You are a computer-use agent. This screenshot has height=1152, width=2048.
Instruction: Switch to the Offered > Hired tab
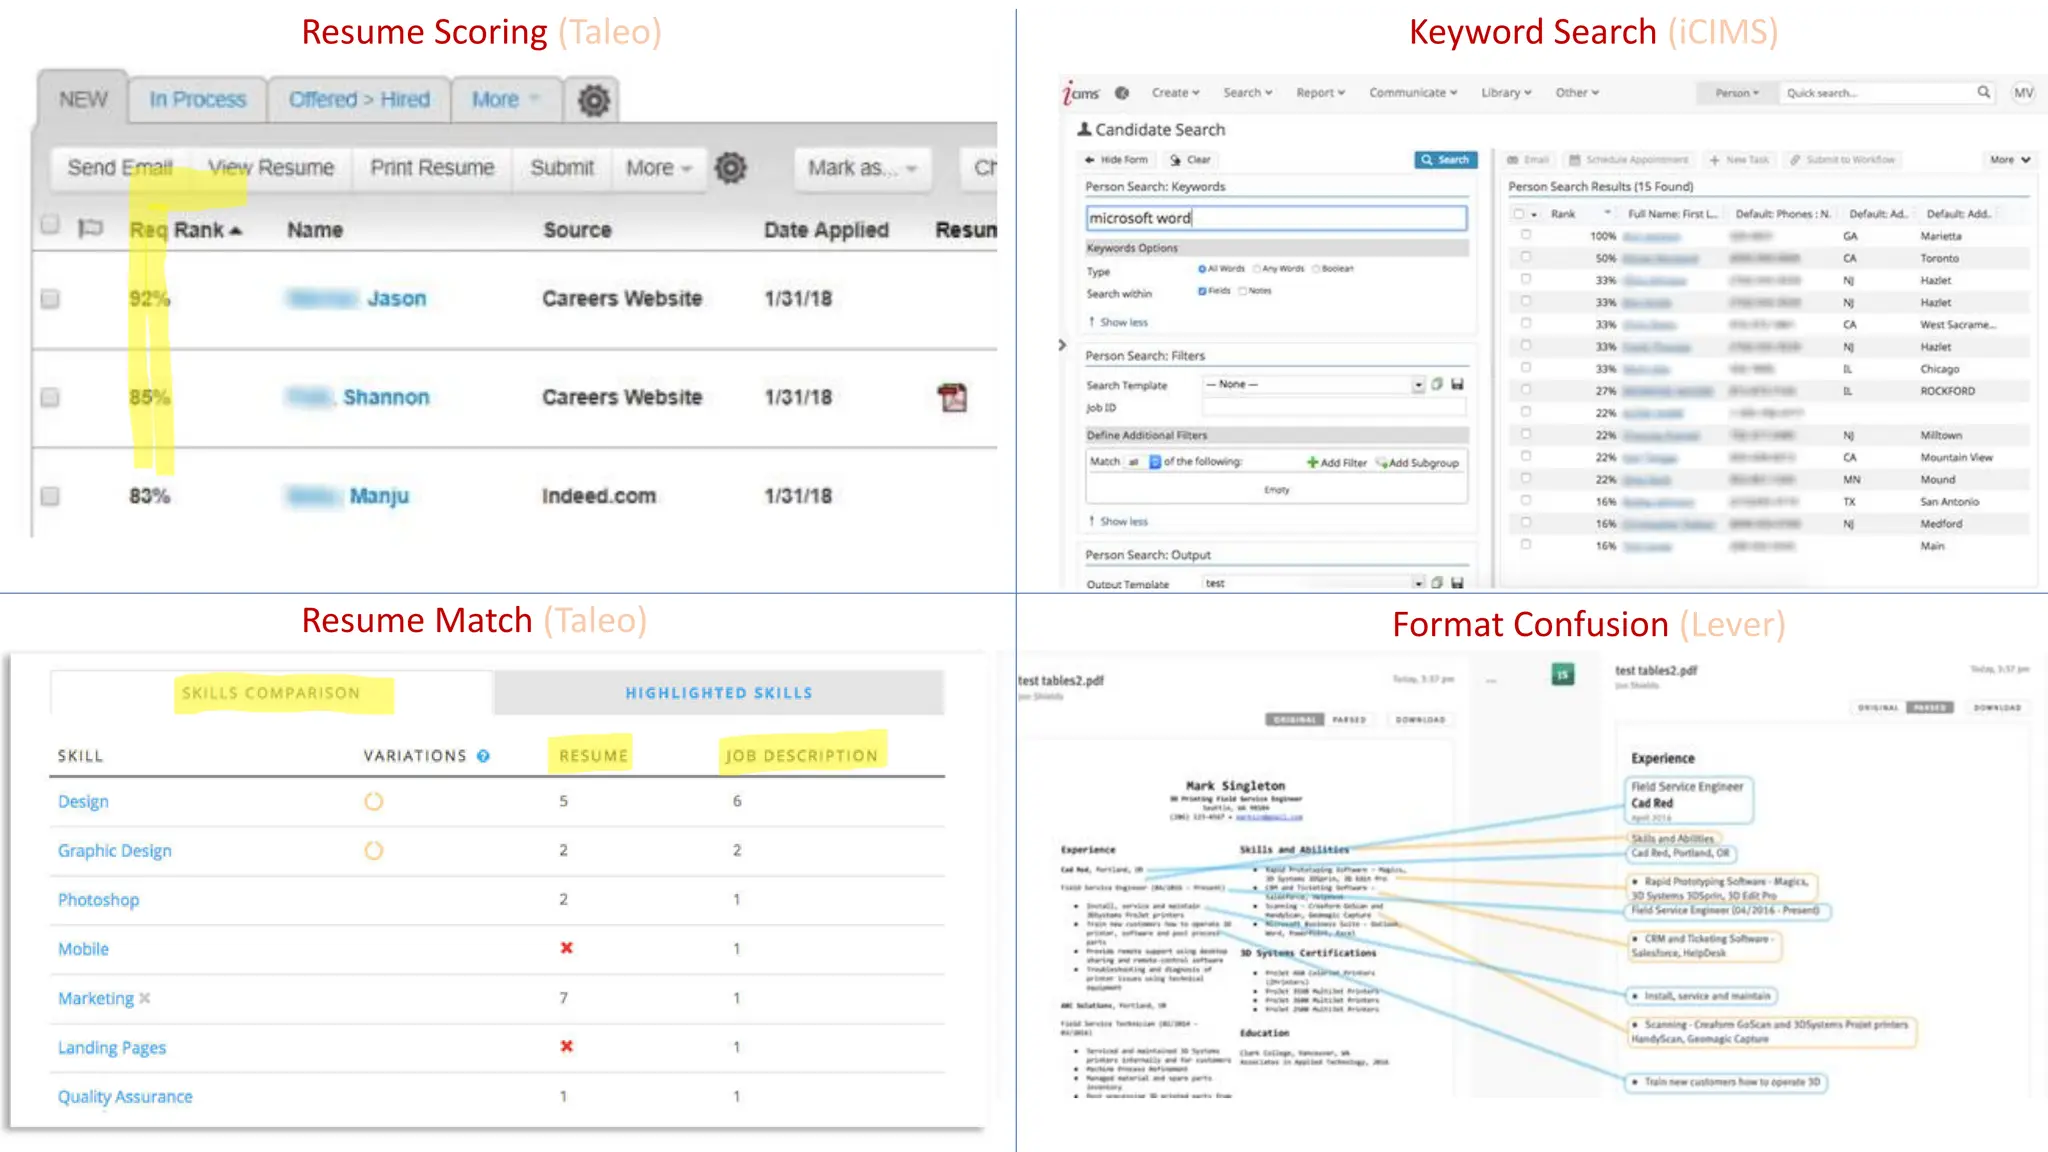point(359,100)
